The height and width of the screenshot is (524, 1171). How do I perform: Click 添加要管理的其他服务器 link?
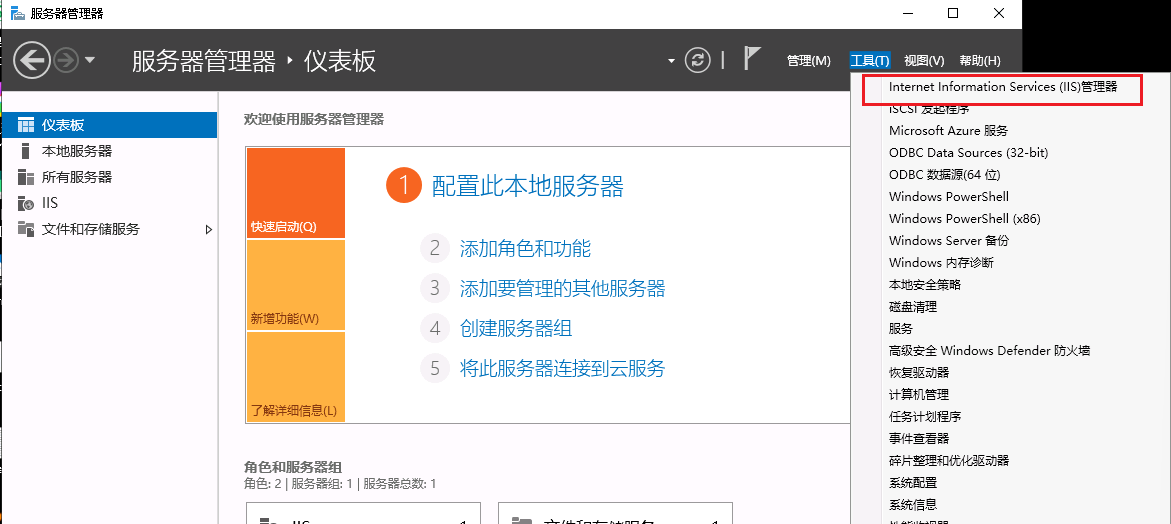click(562, 287)
